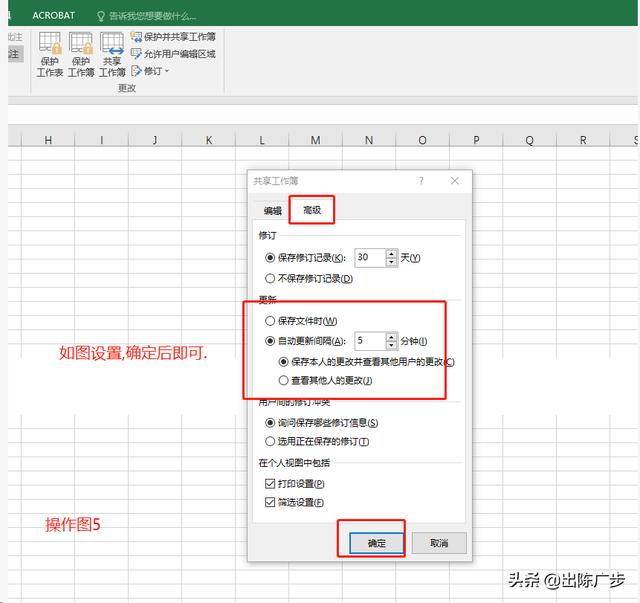This screenshot has width=640, height=603.
Task: Click the 确定 button
Action: click(376, 543)
